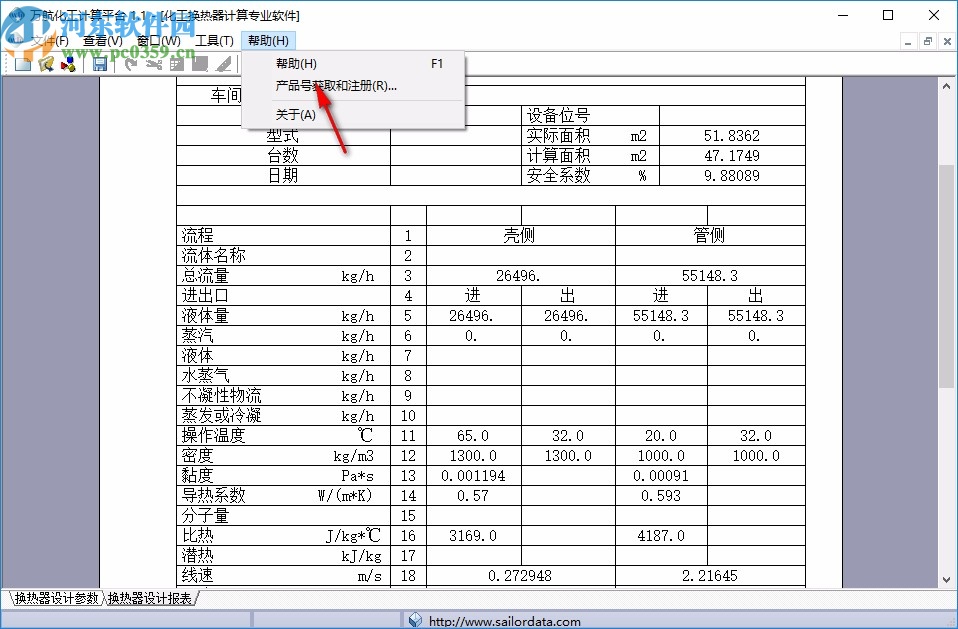Click the 计算面积 value 47.1749
The image size is (958, 629).
(x=731, y=156)
